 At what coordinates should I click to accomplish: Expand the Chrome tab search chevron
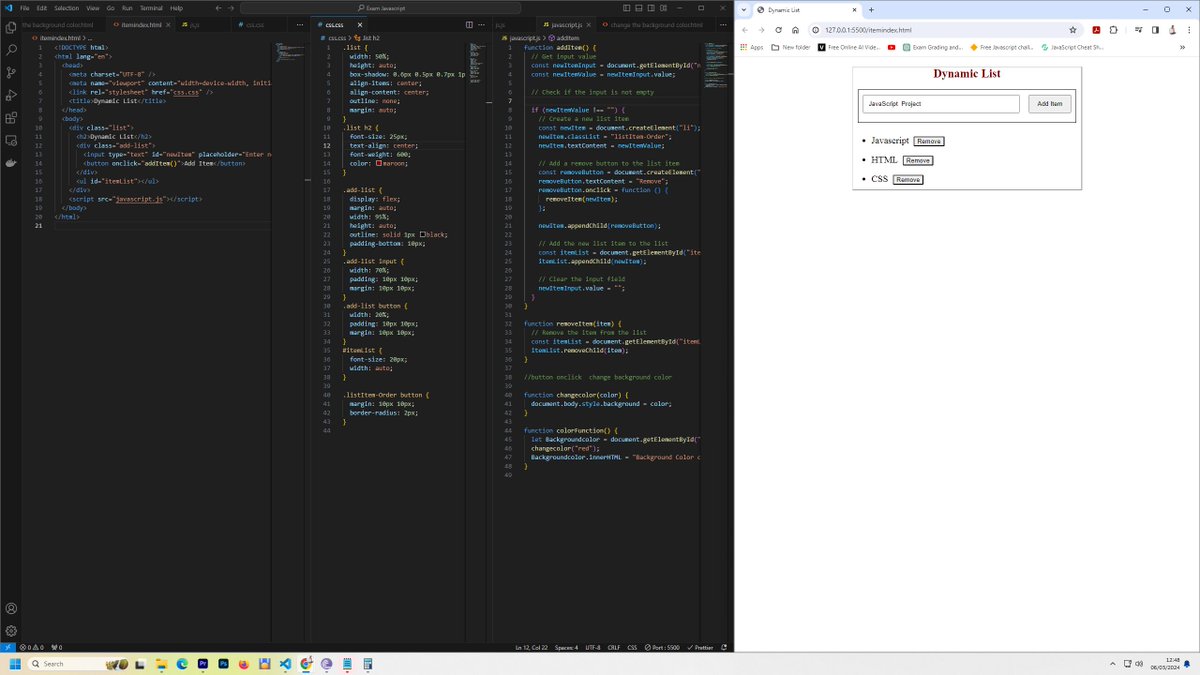pos(745,9)
